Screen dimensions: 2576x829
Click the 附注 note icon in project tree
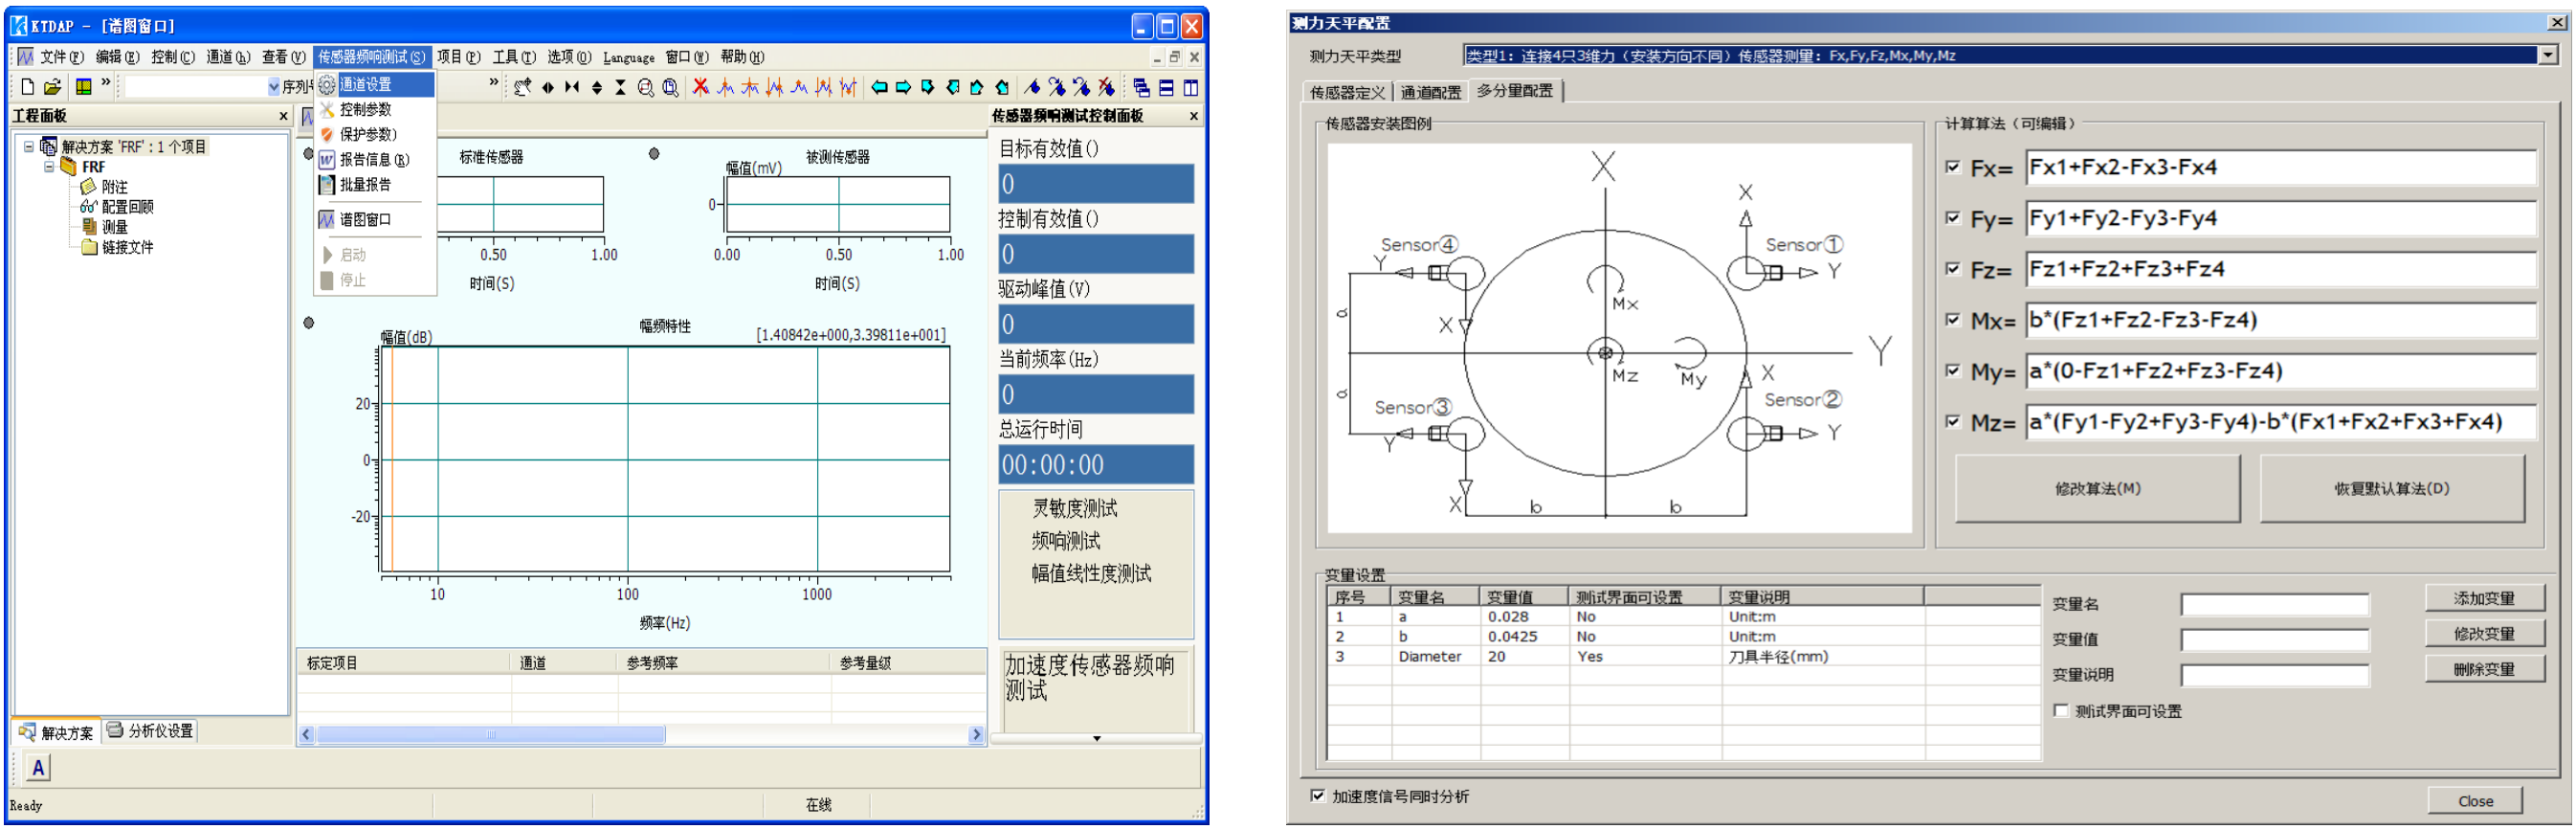pos(88,187)
